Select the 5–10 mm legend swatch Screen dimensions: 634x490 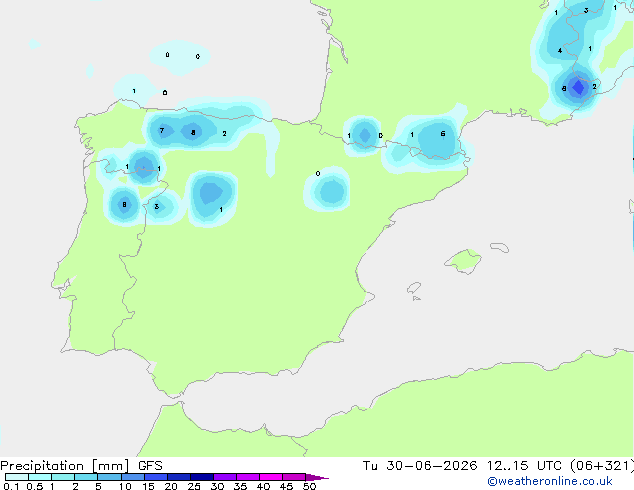point(109,477)
